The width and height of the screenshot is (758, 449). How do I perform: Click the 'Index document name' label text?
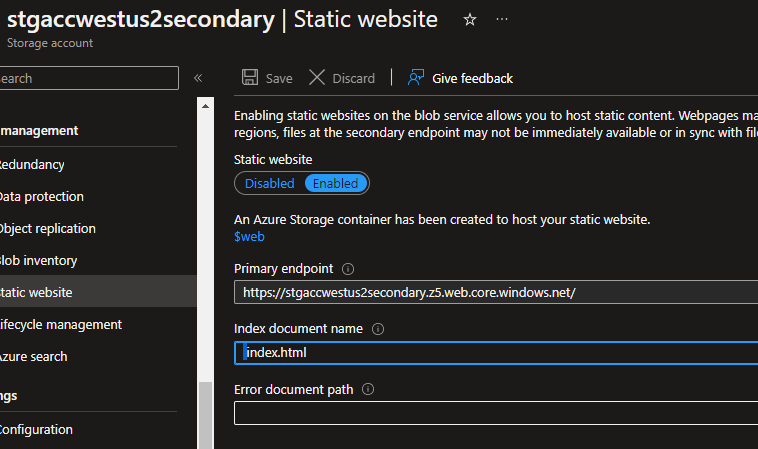(298, 329)
